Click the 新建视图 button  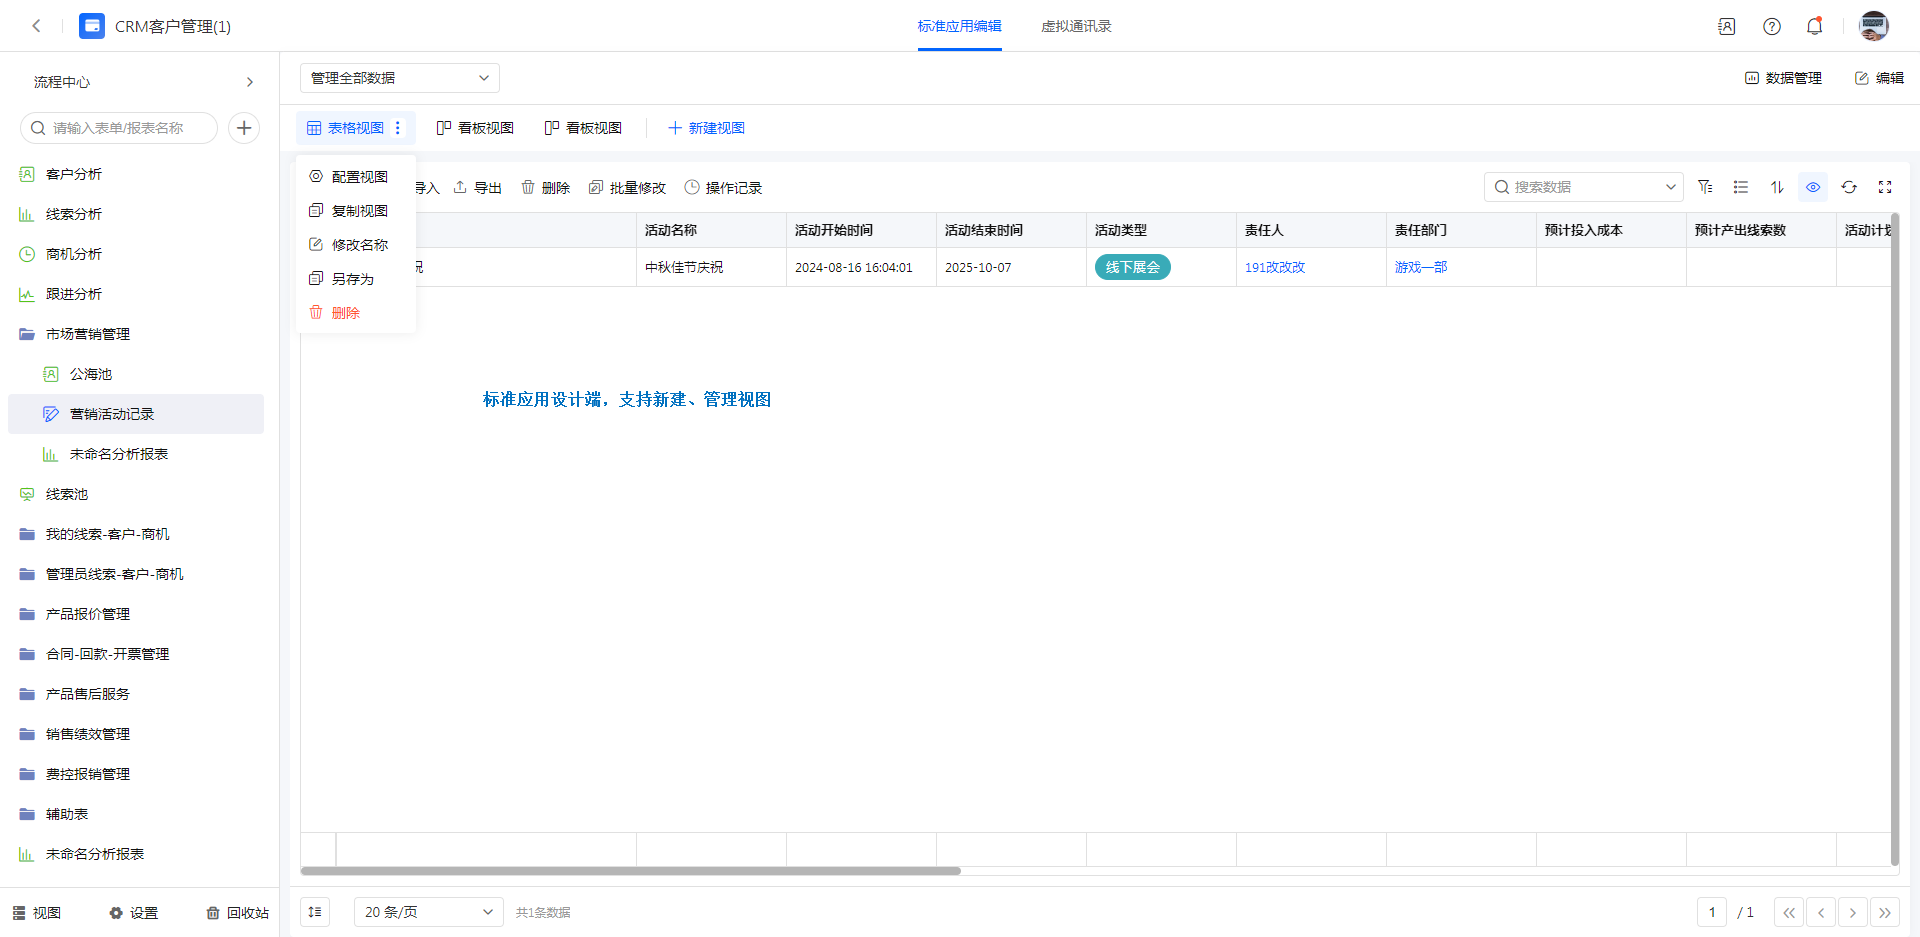706,128
